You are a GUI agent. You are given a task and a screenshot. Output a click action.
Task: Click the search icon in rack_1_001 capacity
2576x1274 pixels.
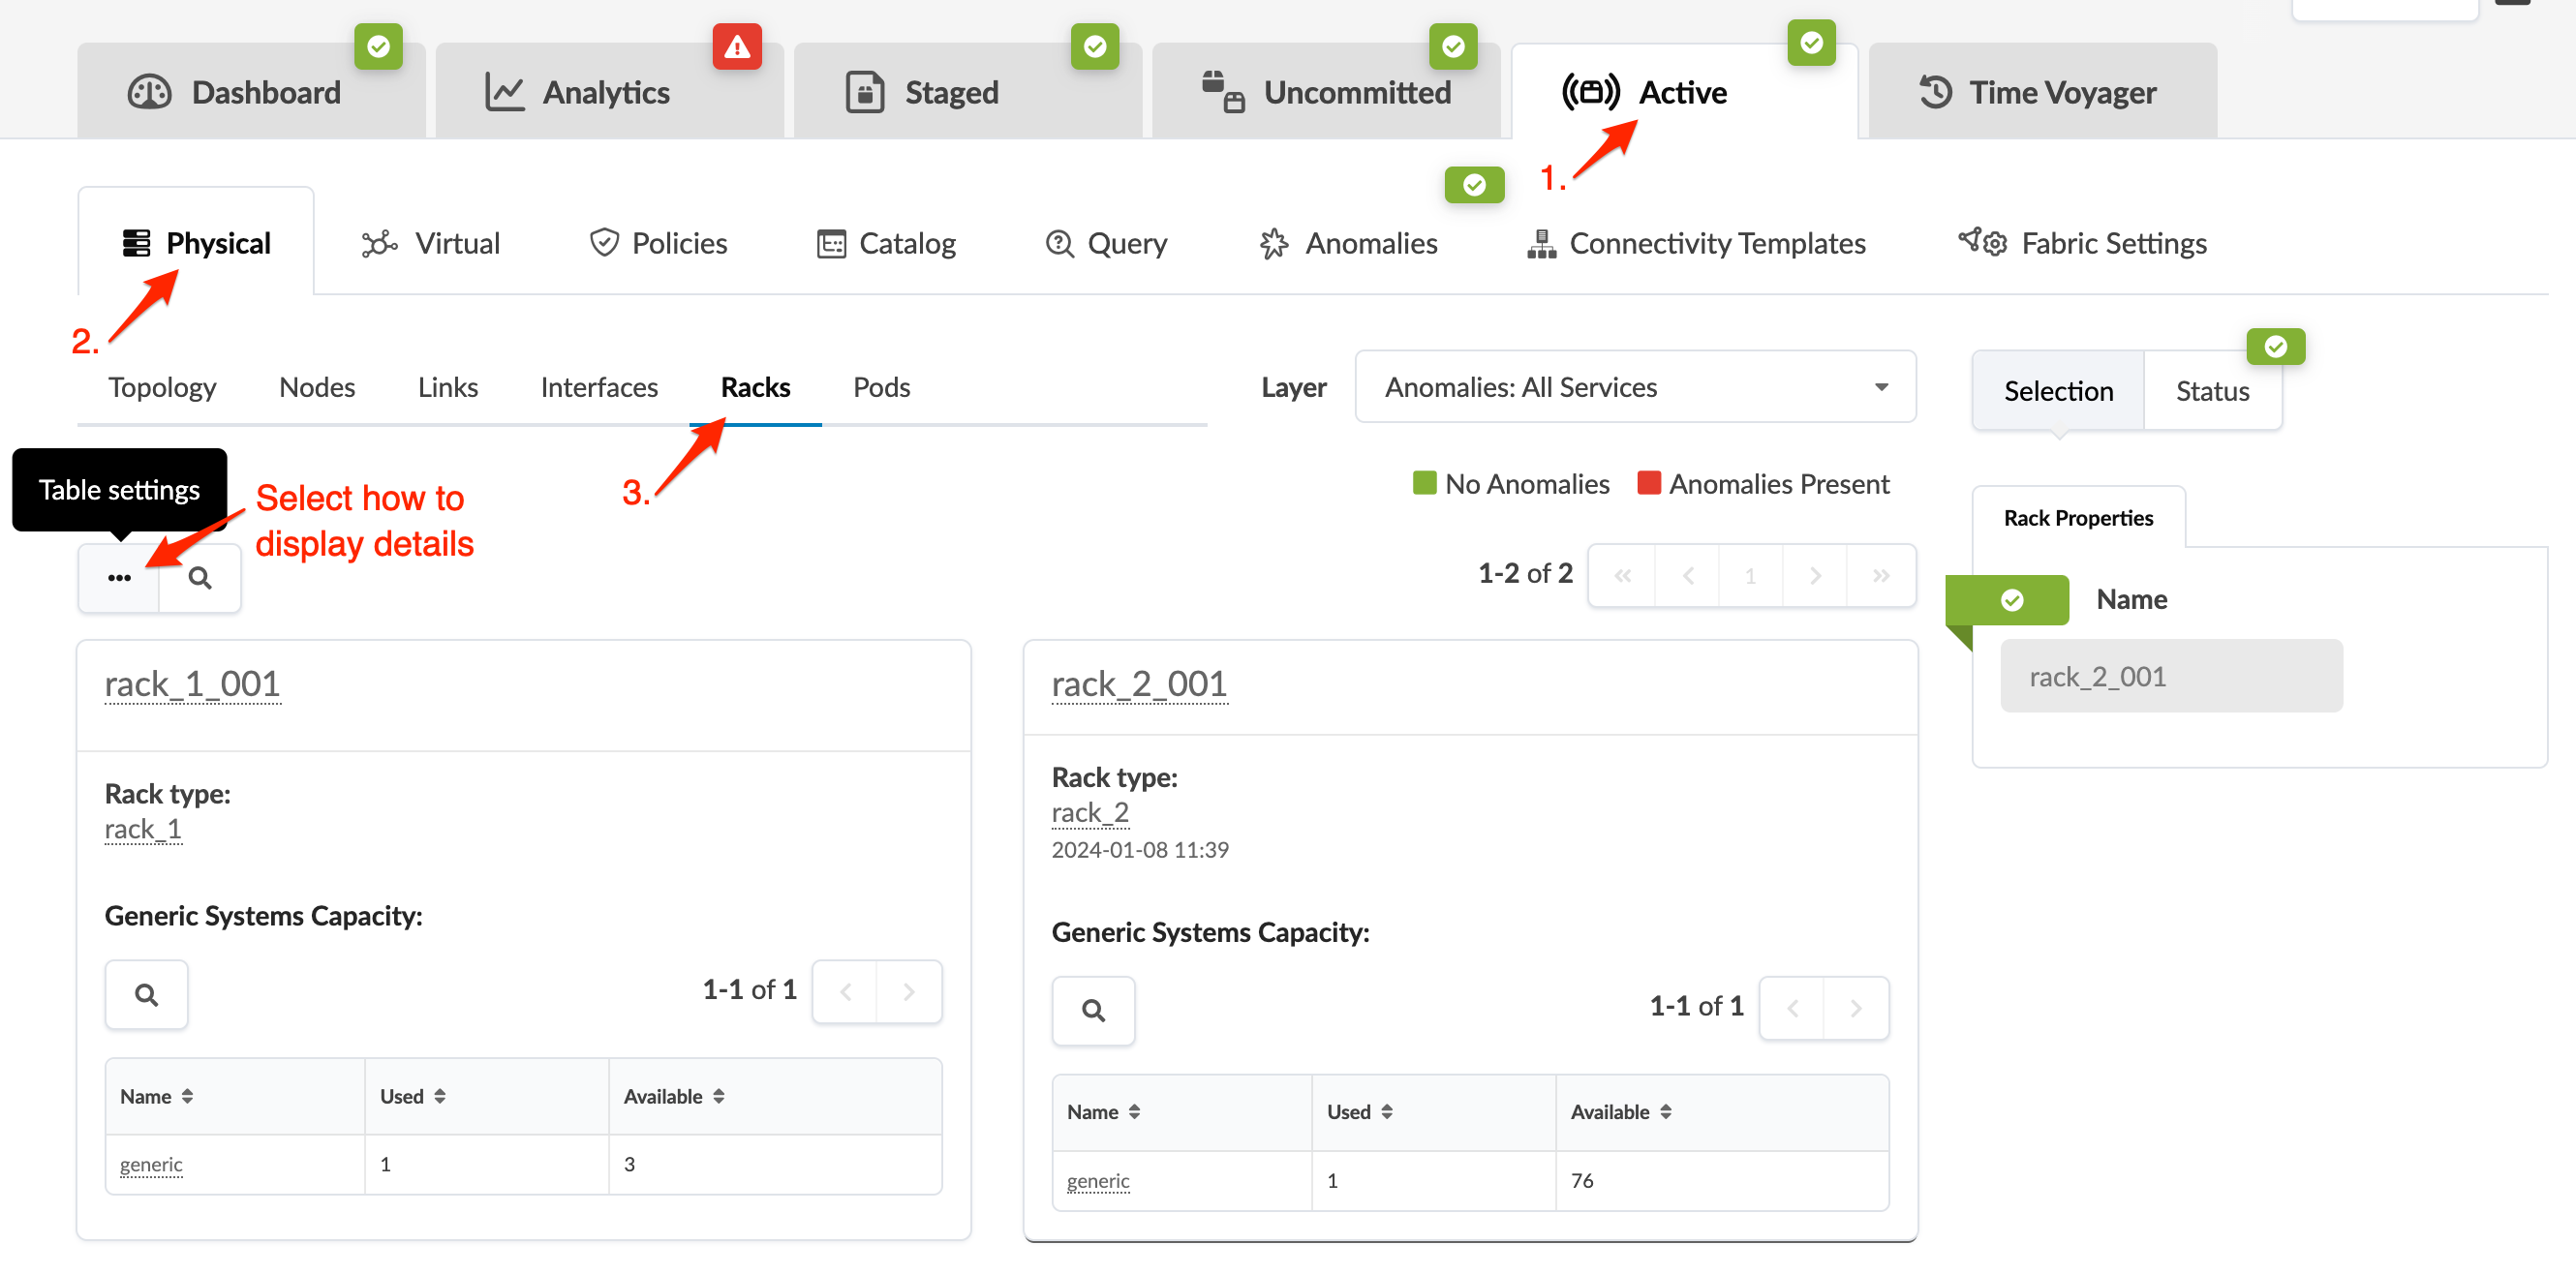coord(146,994)
